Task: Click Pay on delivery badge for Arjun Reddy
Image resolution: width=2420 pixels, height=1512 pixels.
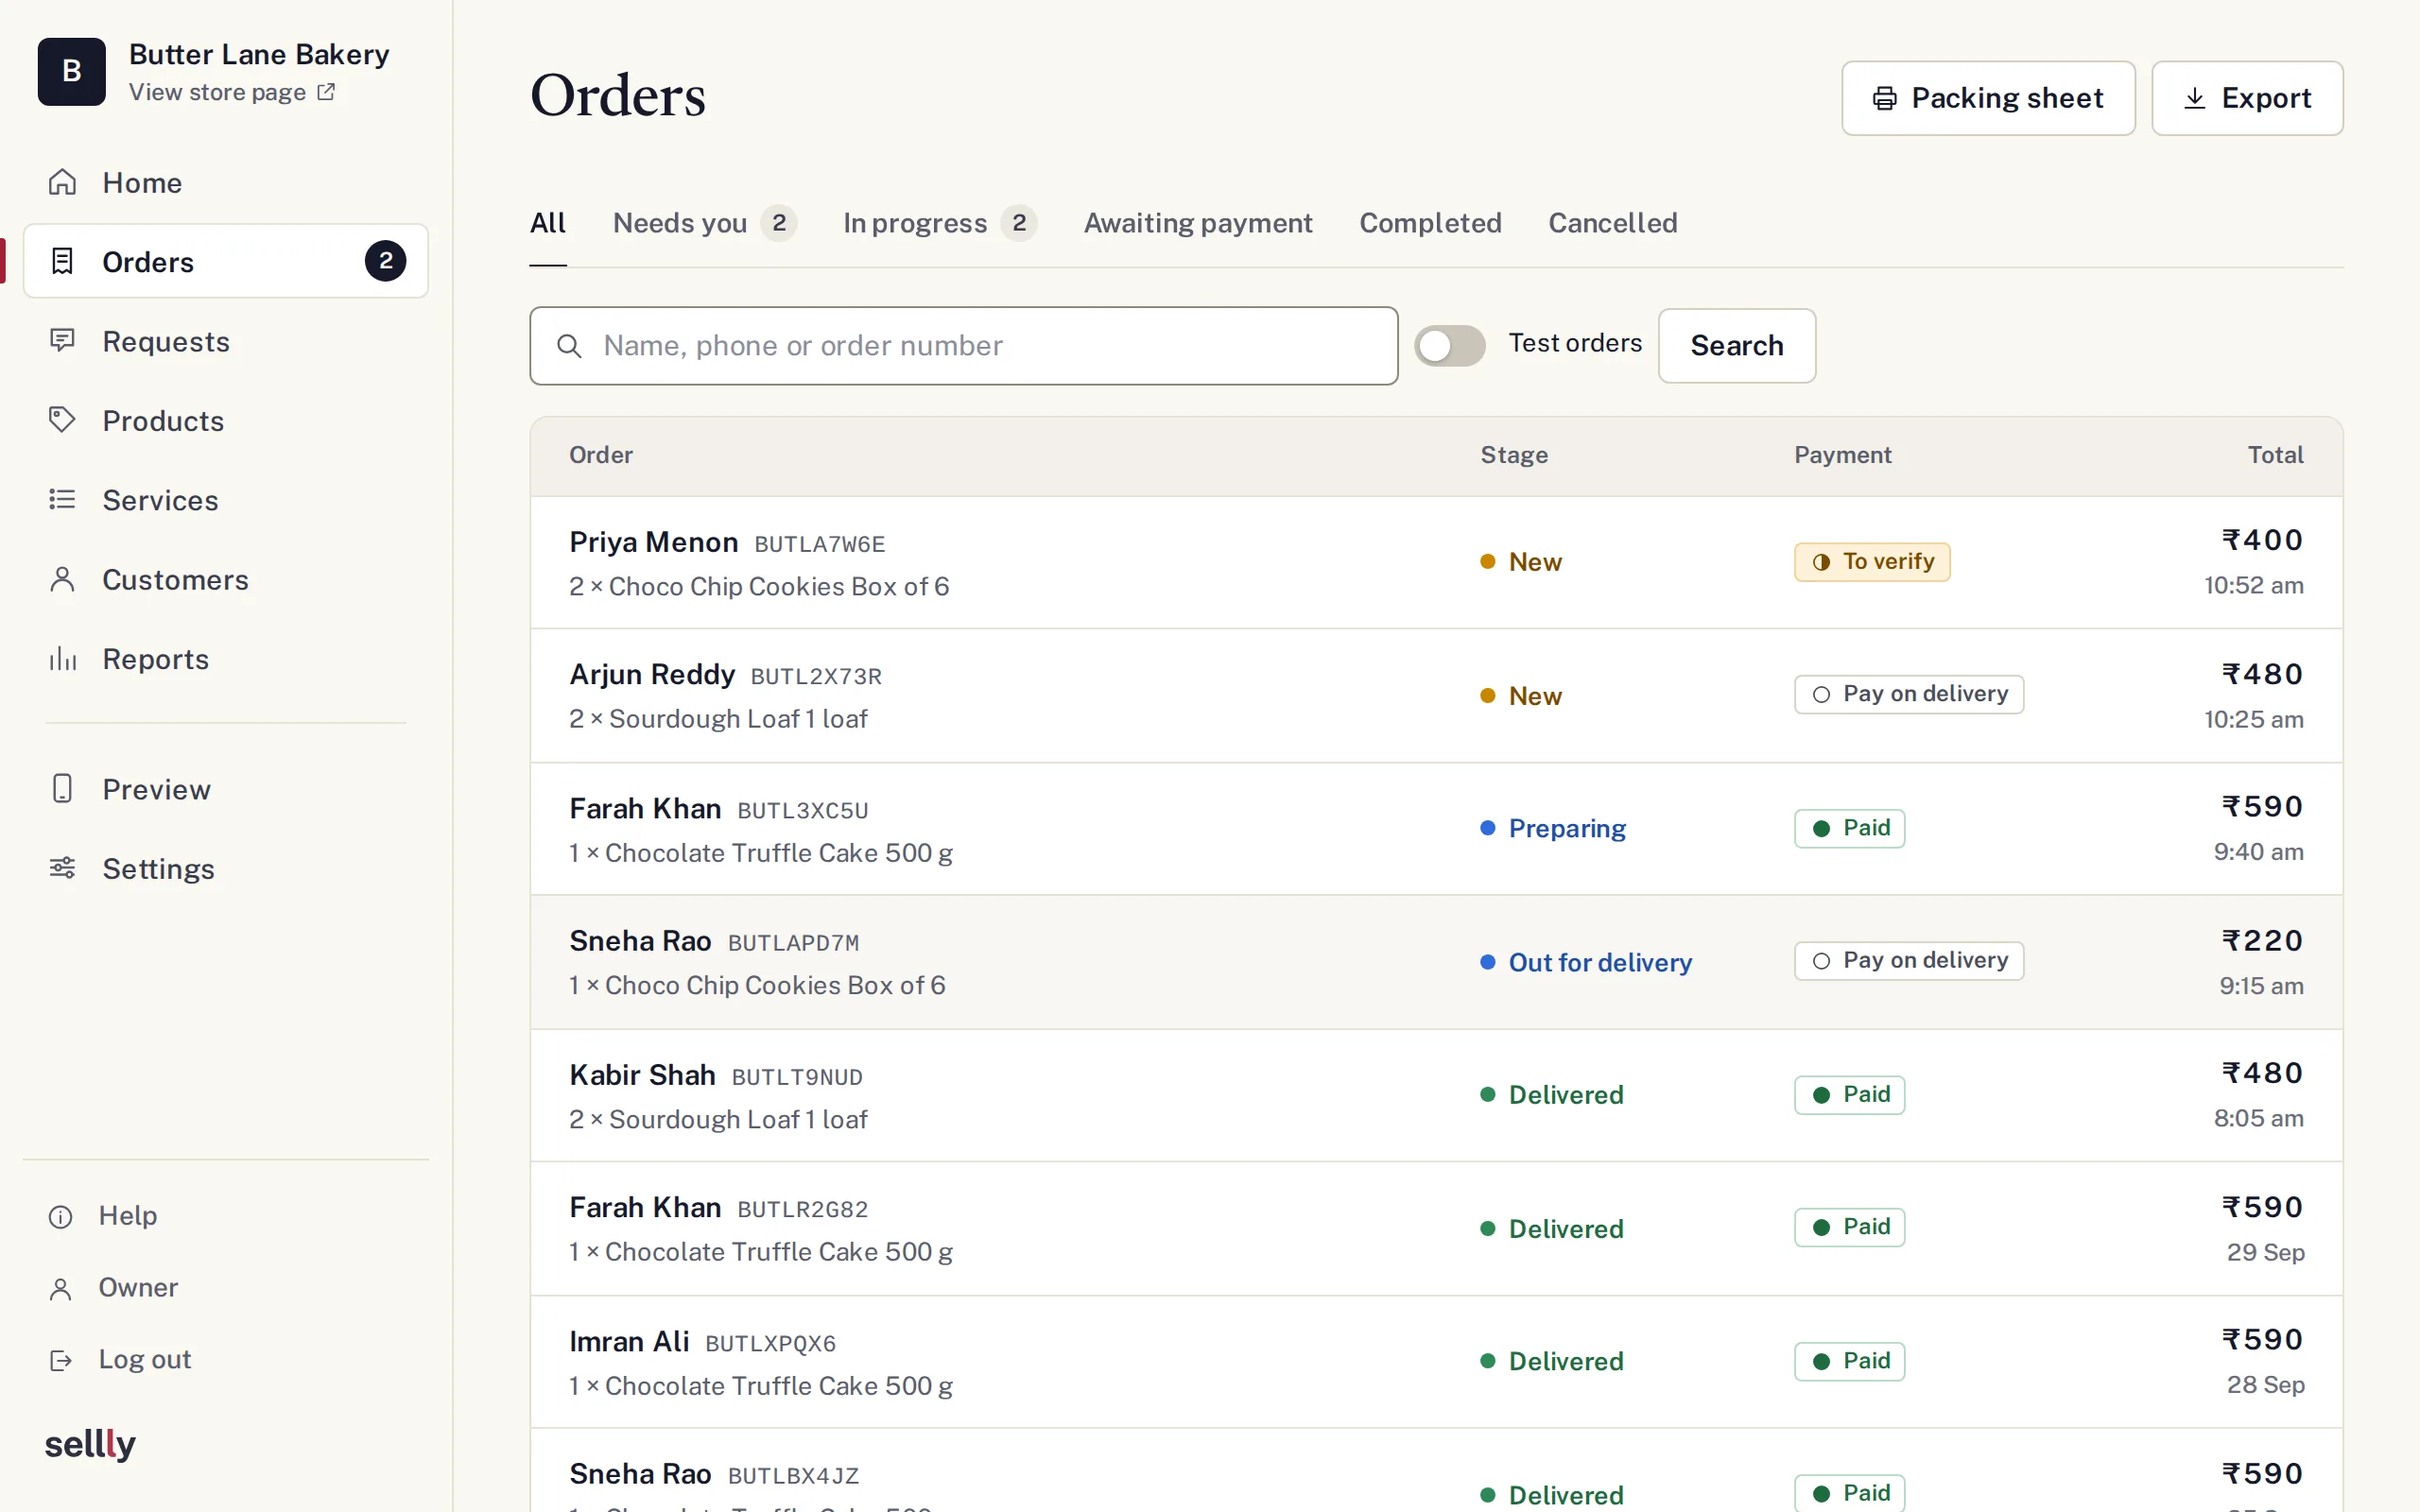Action: pyautogui.click(x=1909, y=694)
